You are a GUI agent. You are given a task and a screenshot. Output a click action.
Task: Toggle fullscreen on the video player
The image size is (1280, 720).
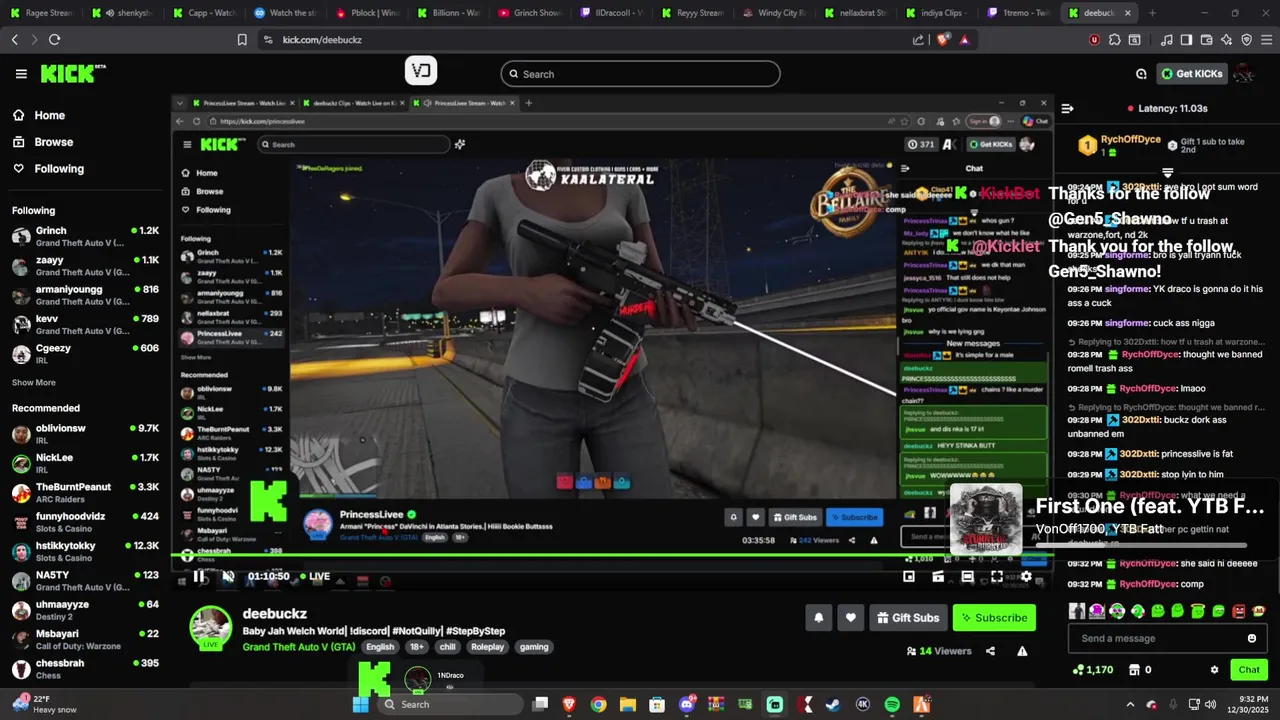[x=997, y=576]
